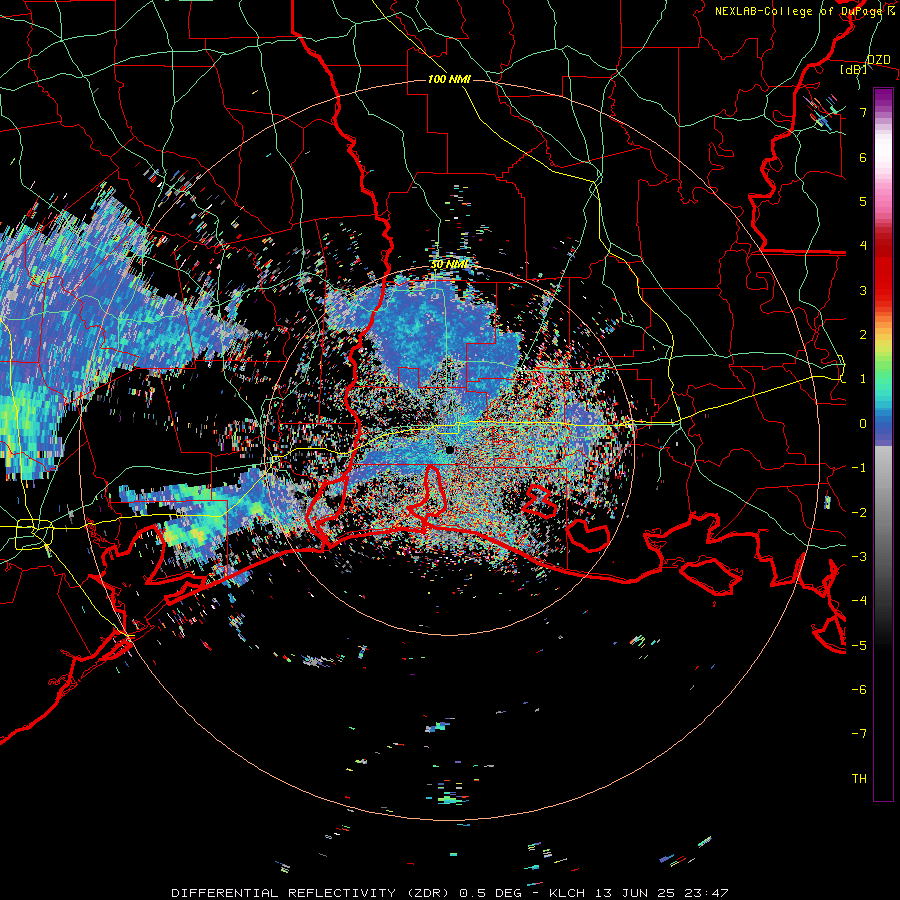Click the green section of the ZDR color bar
Viewport: 900px width, 900px height.
click(x=883, y=373)
